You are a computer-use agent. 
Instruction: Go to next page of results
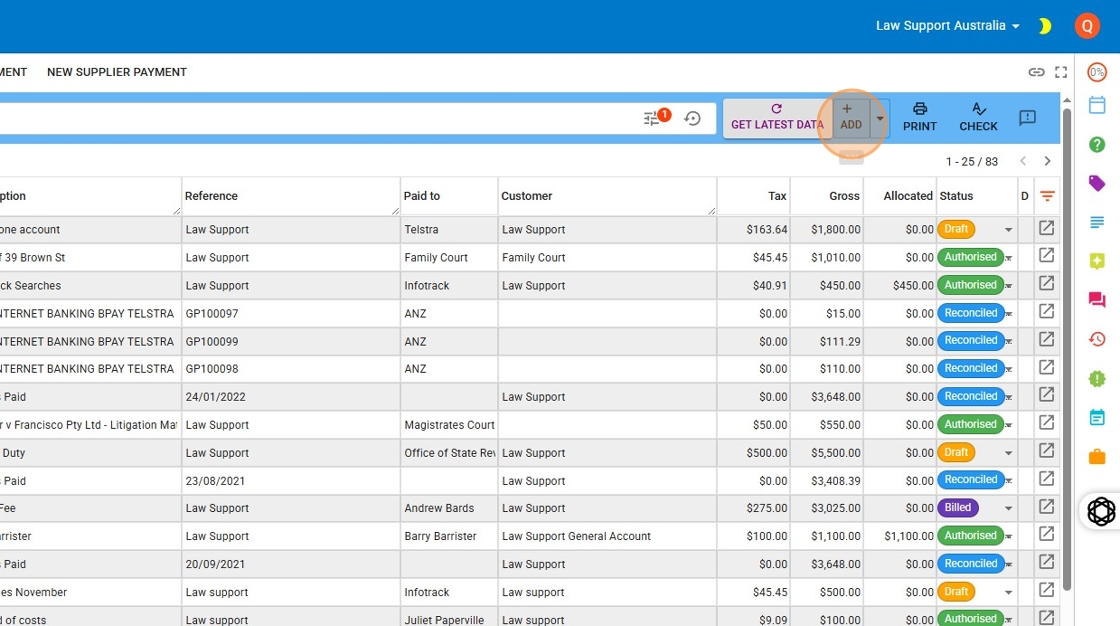click(x=1047, y=161)
